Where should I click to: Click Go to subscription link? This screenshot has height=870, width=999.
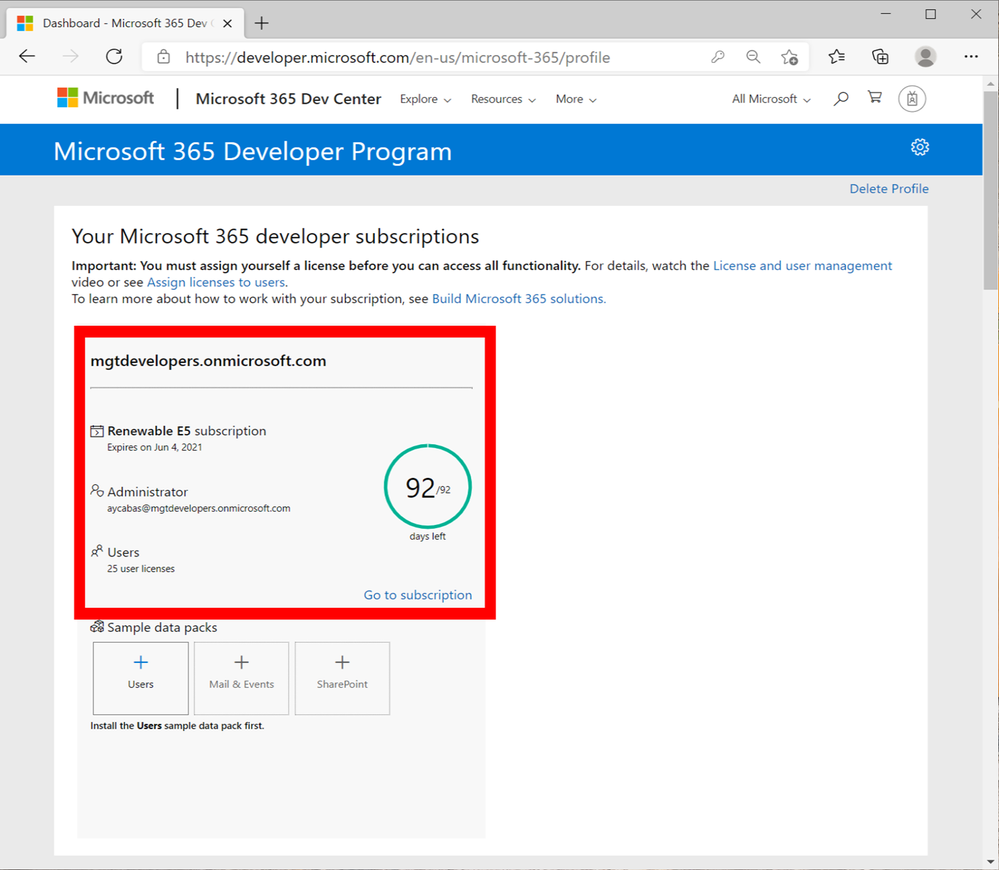coord(418,595)
